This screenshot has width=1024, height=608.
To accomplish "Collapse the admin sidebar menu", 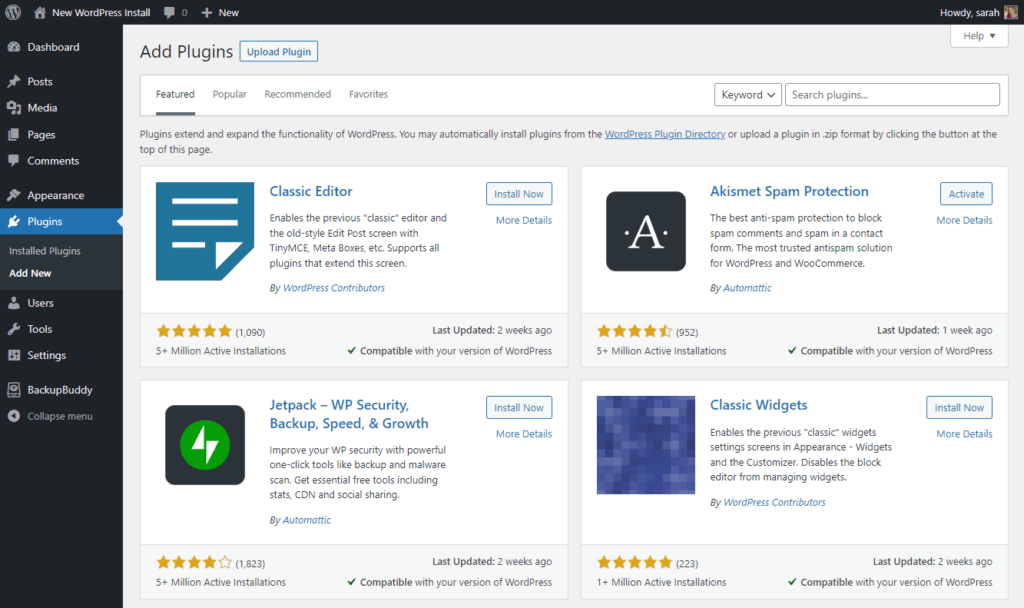I will [50, 416].
